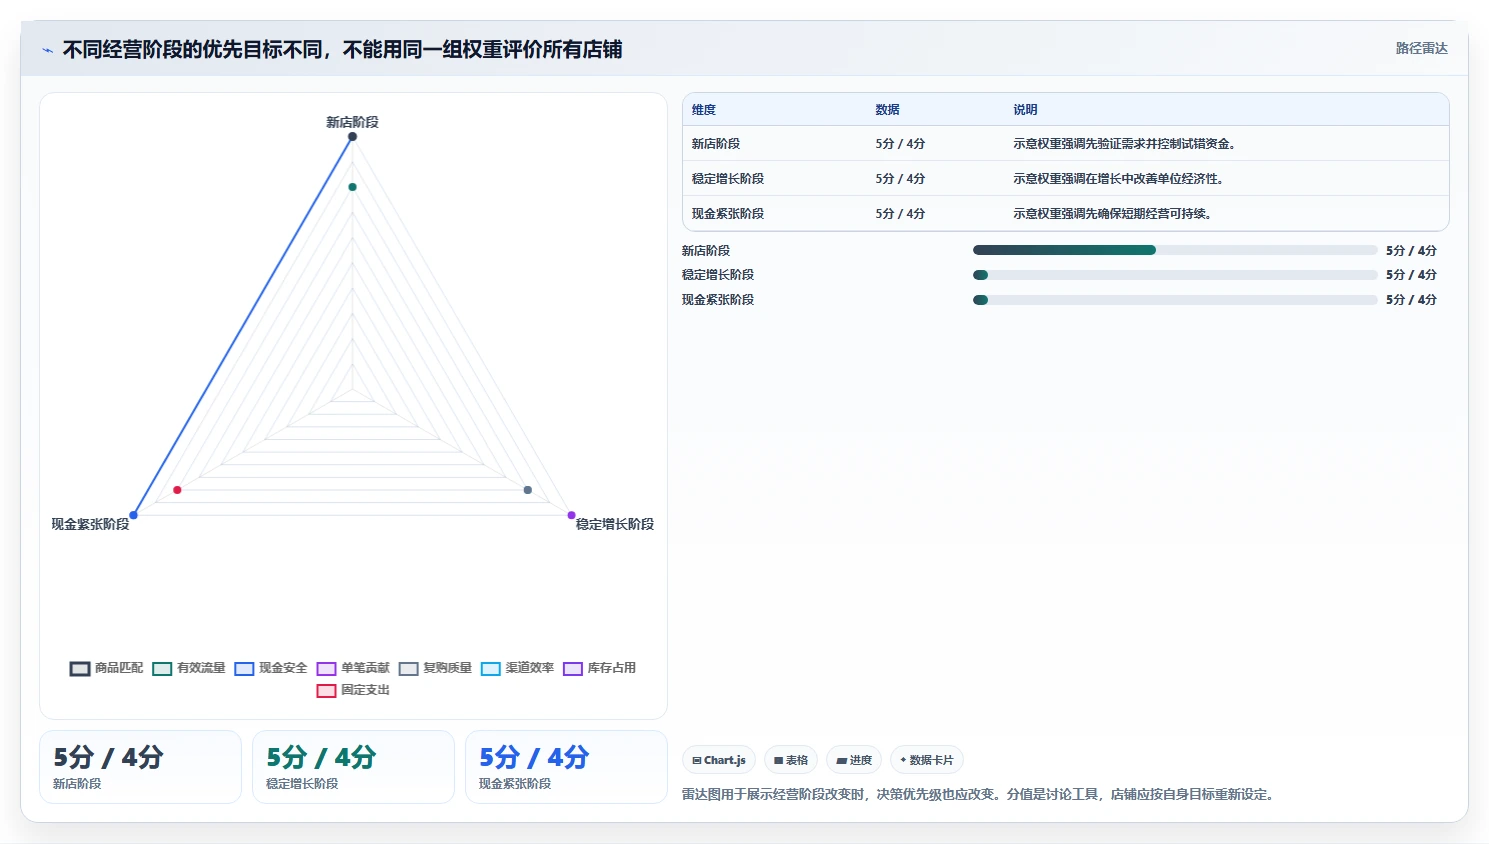Viewport: 1489px width, 844px height.
Task: Click description 示意权重强调先验证需求并控制试错资金
Action: 1125,144
